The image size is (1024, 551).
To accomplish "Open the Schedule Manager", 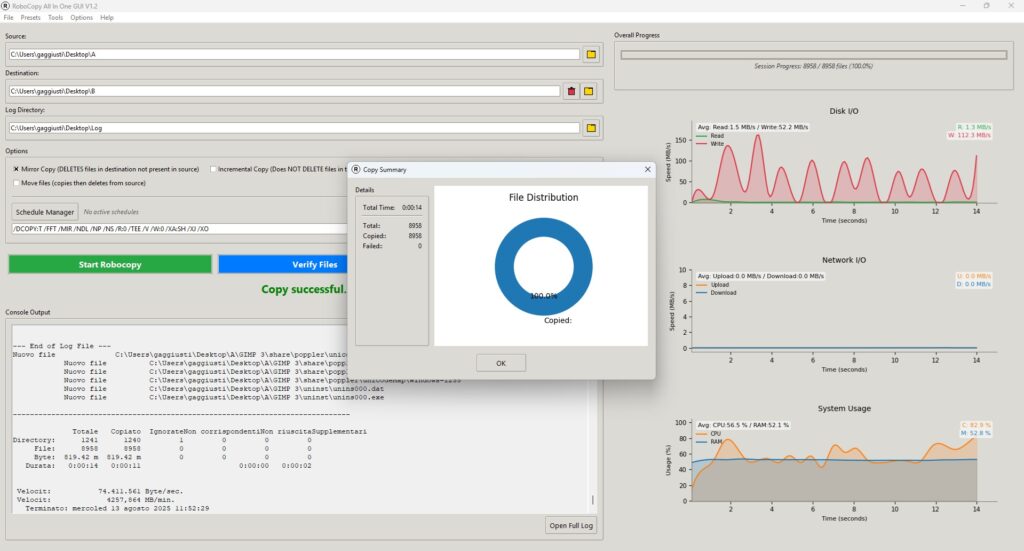I will coord(45,212).
